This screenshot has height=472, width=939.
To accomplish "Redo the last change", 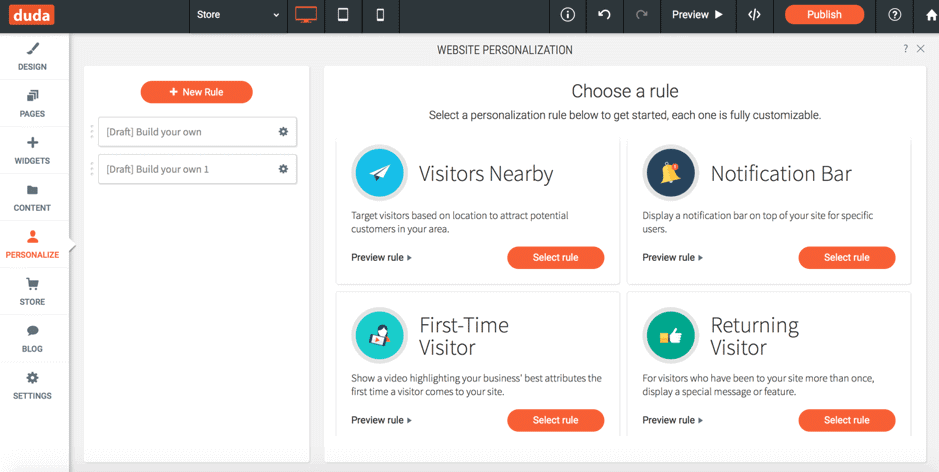I will click(641, 15).
